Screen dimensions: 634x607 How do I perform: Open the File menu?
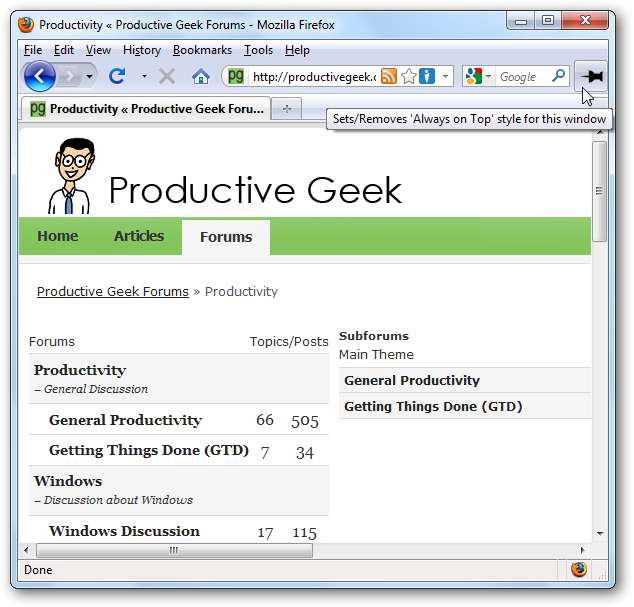pyautogui.click(x=33, y=50)
